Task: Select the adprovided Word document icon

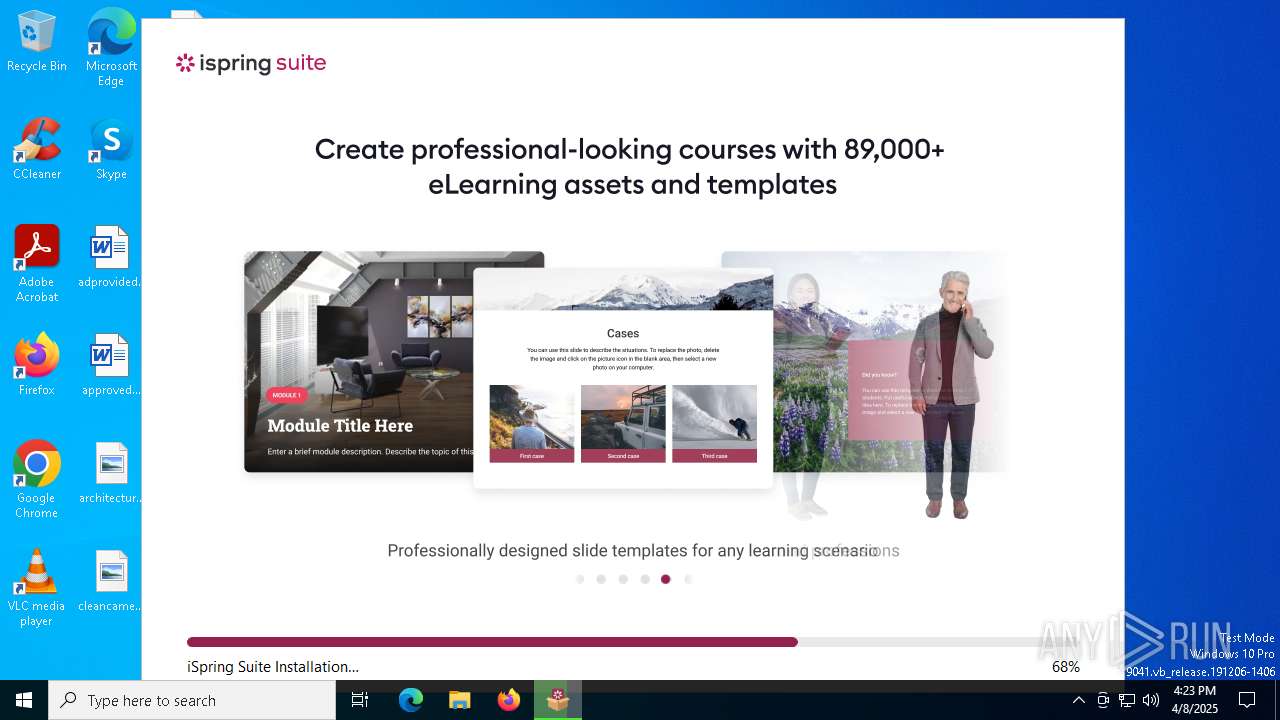Action: click(110, 257)
